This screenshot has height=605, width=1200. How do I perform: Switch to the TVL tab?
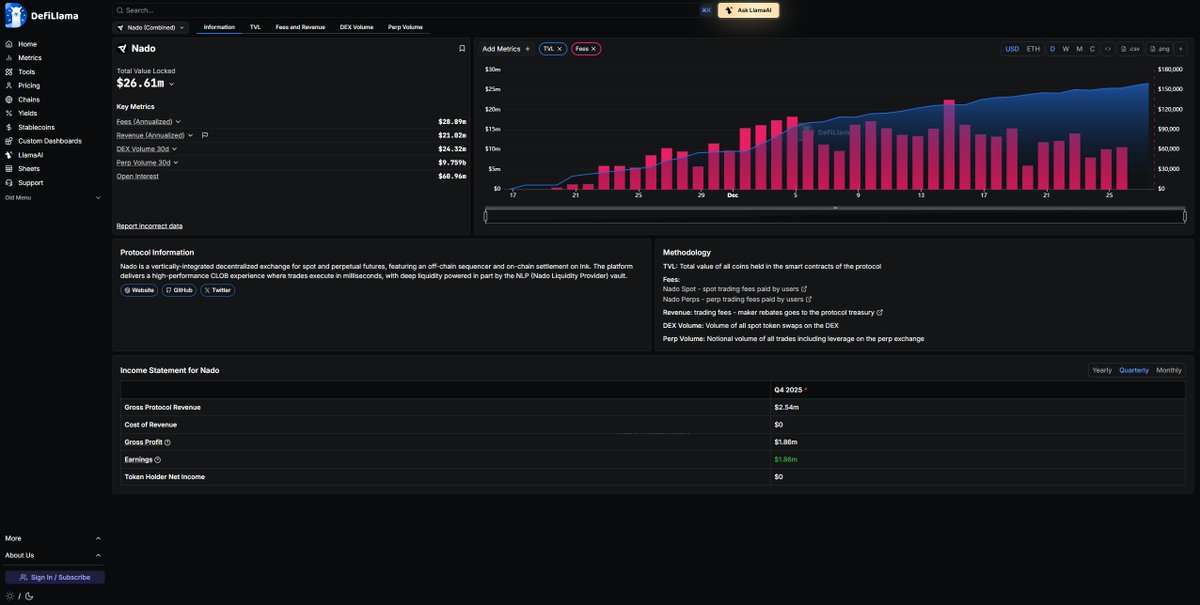tap(255, 27)
